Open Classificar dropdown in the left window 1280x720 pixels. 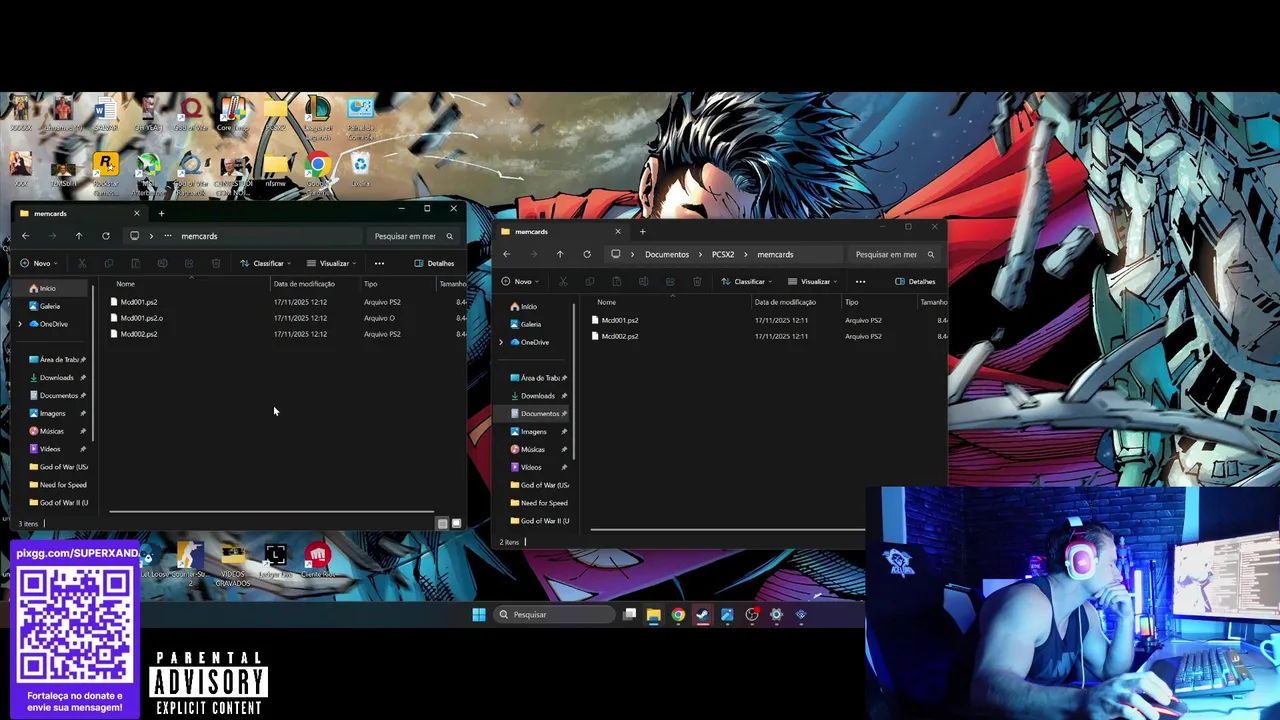pos(266,263)
